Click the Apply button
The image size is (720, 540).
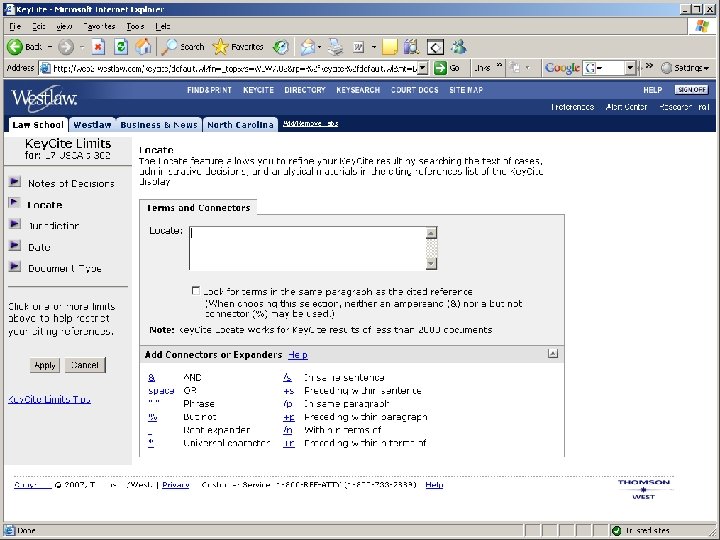pos(45,365)
